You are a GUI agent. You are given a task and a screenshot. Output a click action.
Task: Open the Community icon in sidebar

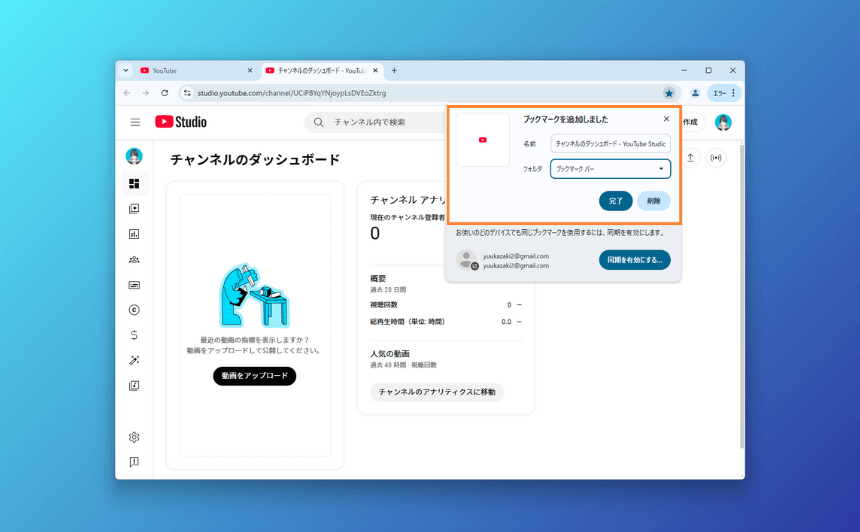pyautogui.click(x=134, y=259)
